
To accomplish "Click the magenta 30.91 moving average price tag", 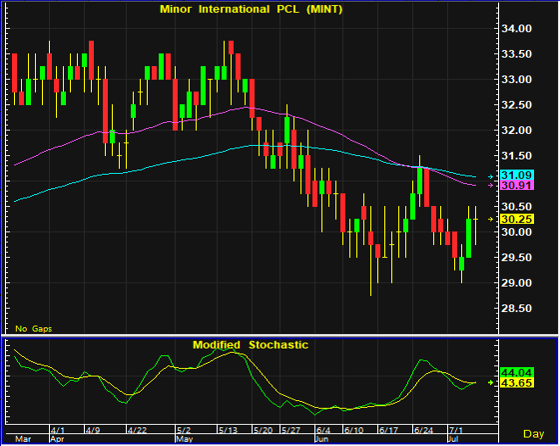I will click(x=517, y=185).
